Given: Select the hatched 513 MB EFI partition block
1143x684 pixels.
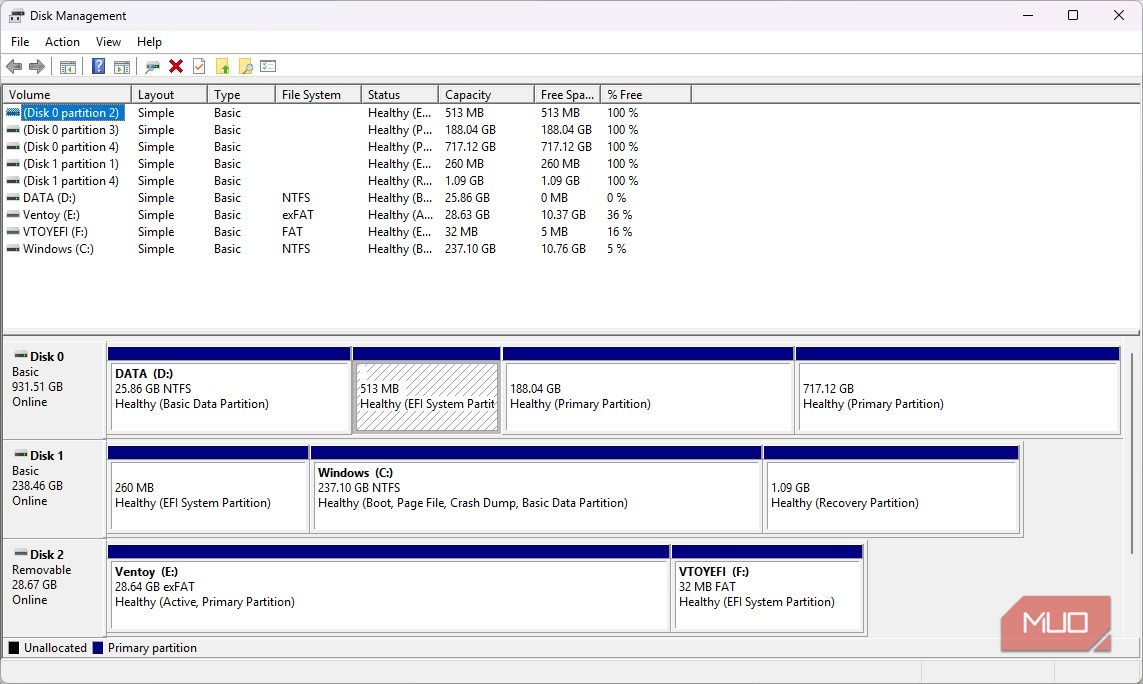Looking at the screenshot, I should tap(426, 390).
